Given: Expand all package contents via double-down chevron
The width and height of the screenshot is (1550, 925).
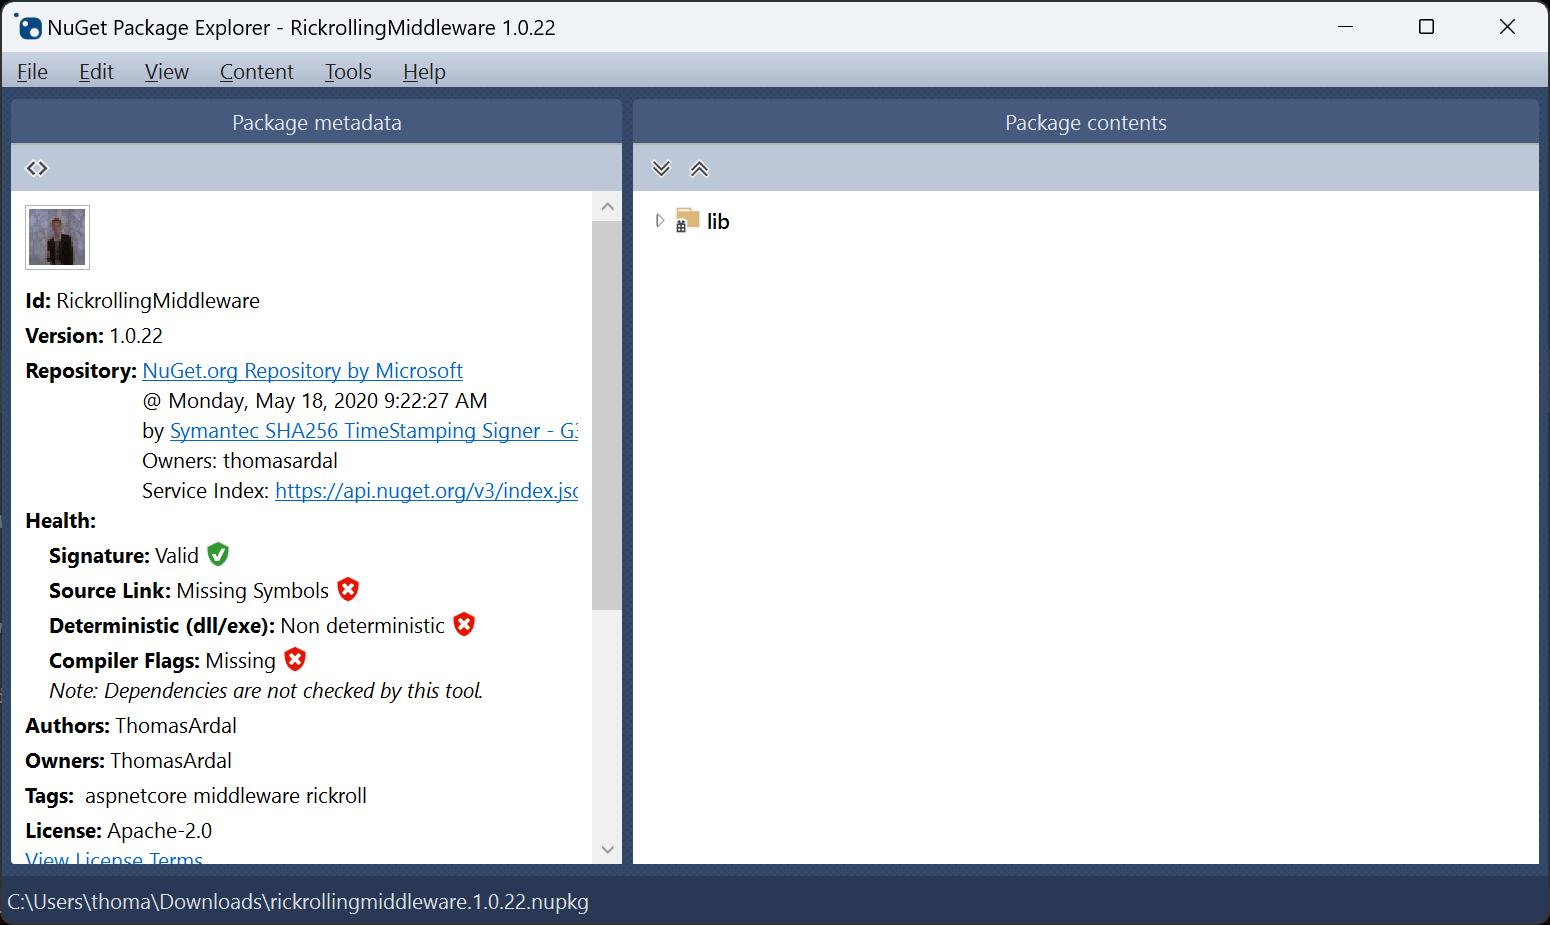Looking at the screenshot, I should (x=661, y=167).
